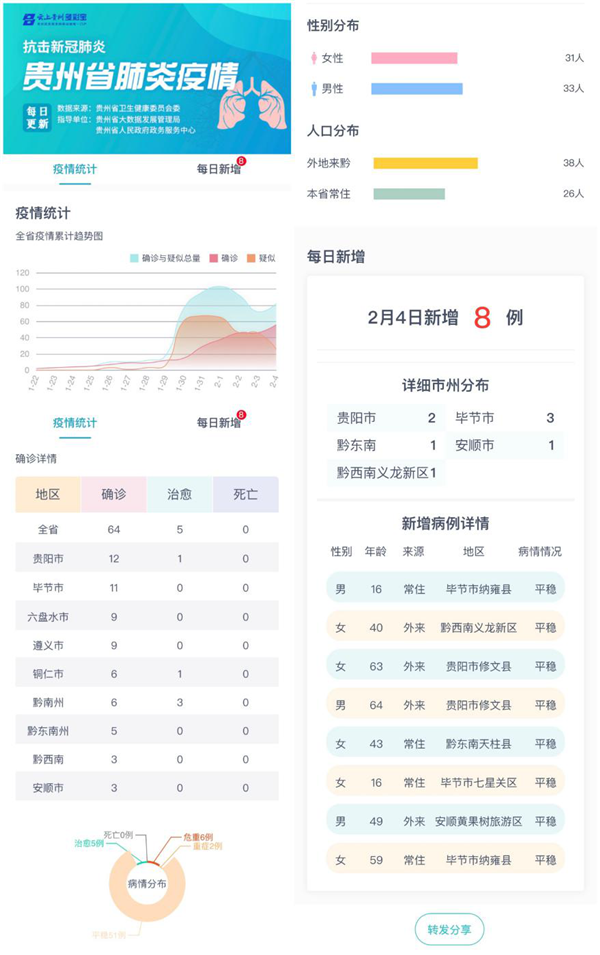Select the 黔东南州 table row
The width and height of the screenshot is (600, 955).
click(x=147, y=731)
